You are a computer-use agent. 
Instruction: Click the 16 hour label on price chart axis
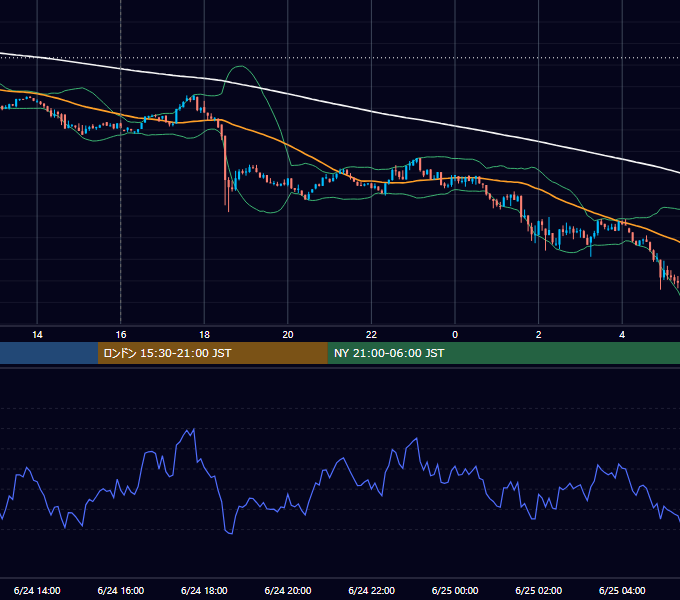pyautogui.click(x=121, y=335)
